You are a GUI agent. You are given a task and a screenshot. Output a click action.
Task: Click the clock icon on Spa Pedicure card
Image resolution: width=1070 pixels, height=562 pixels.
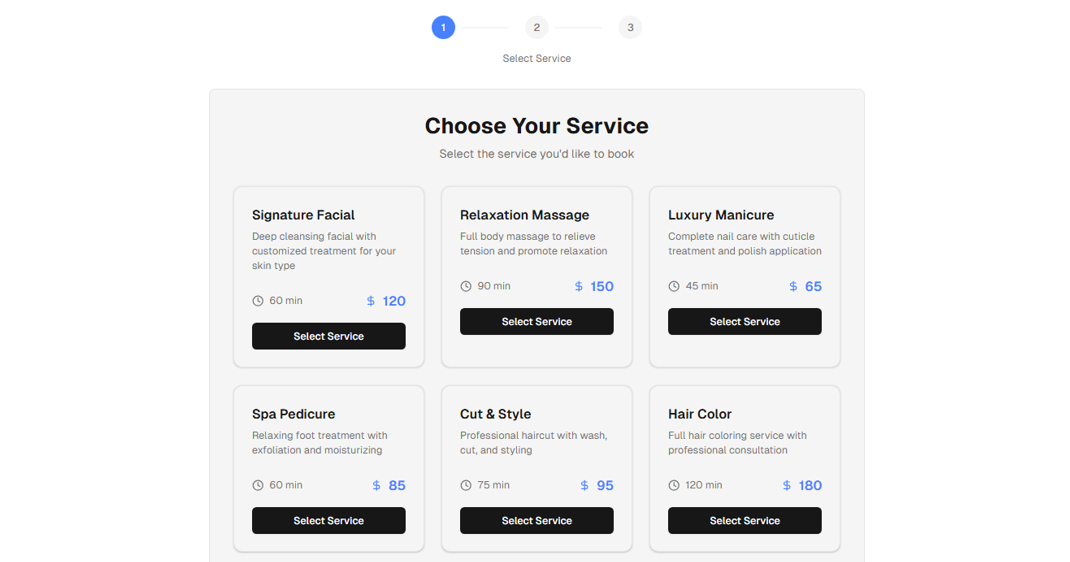(x=257, y=486)
